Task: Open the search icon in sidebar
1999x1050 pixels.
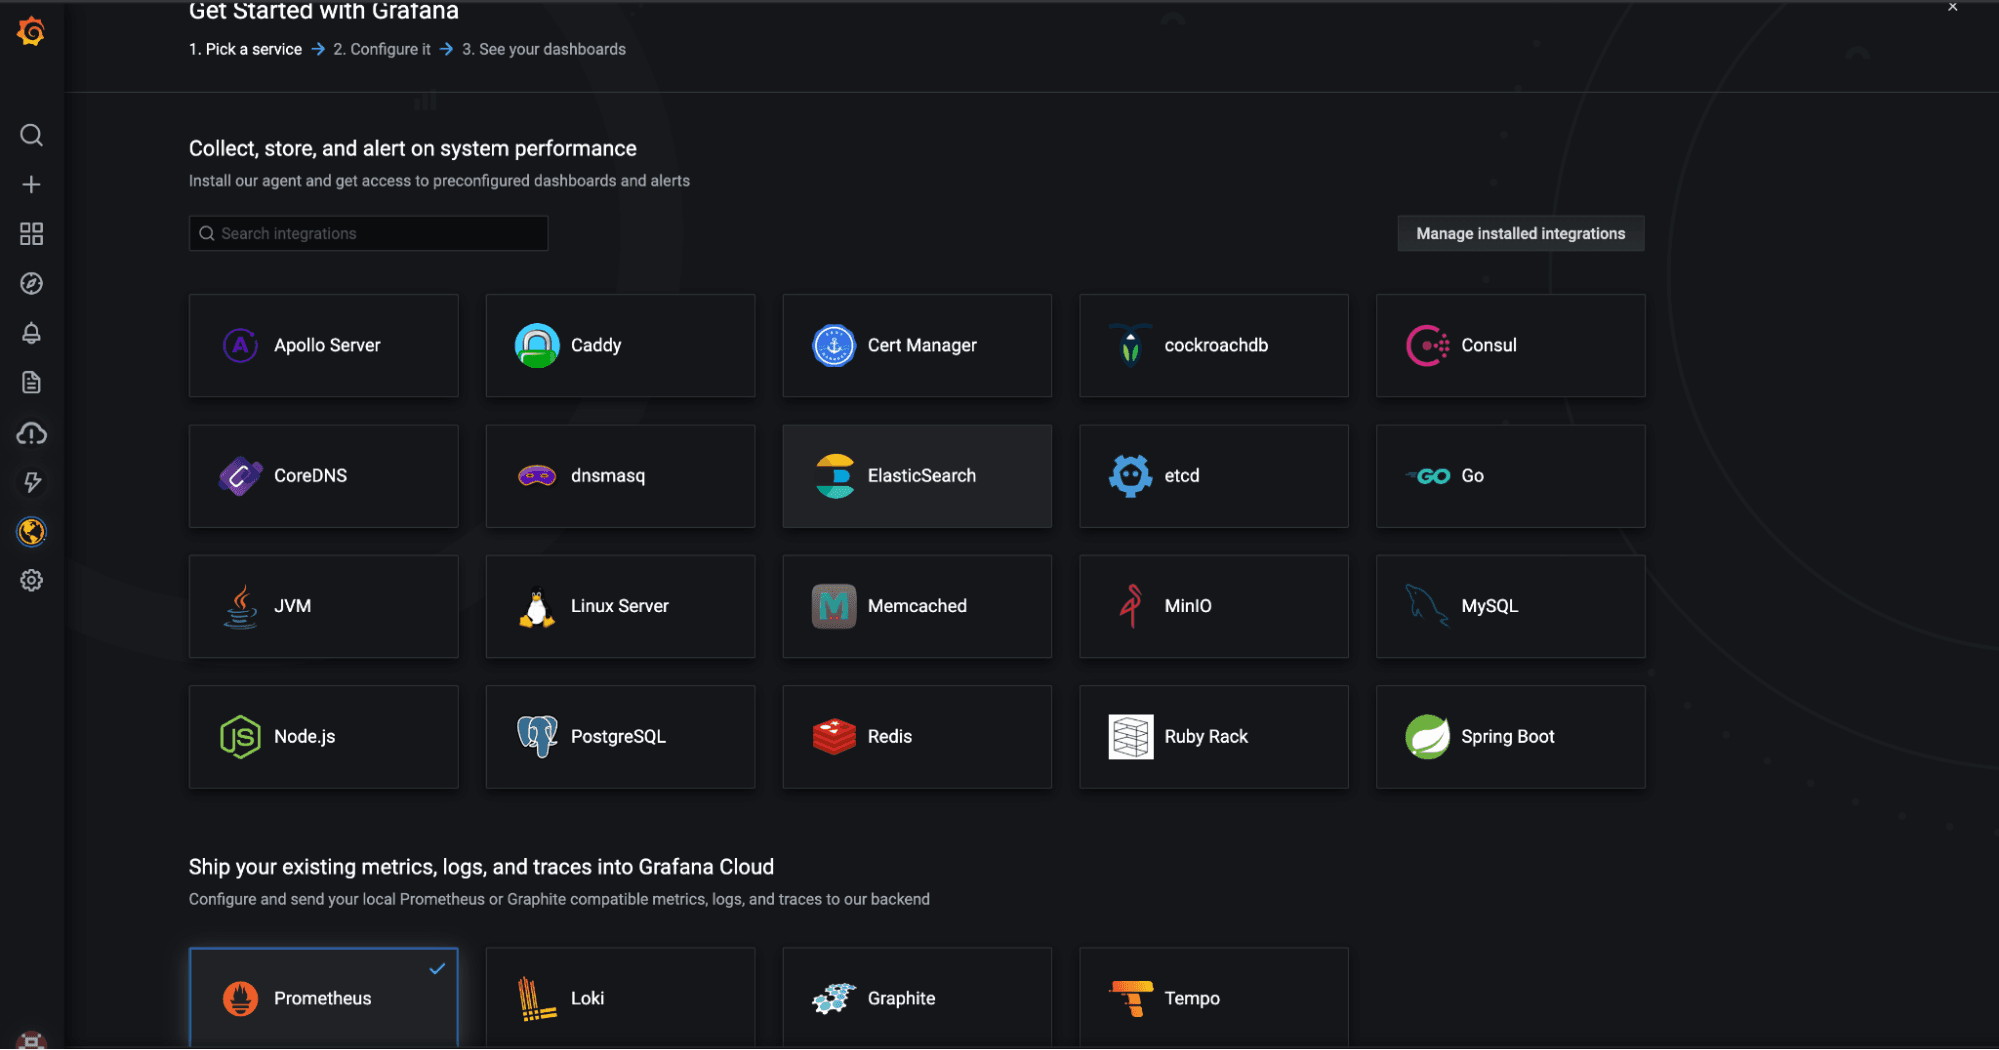Action: (x=31, y=135)
